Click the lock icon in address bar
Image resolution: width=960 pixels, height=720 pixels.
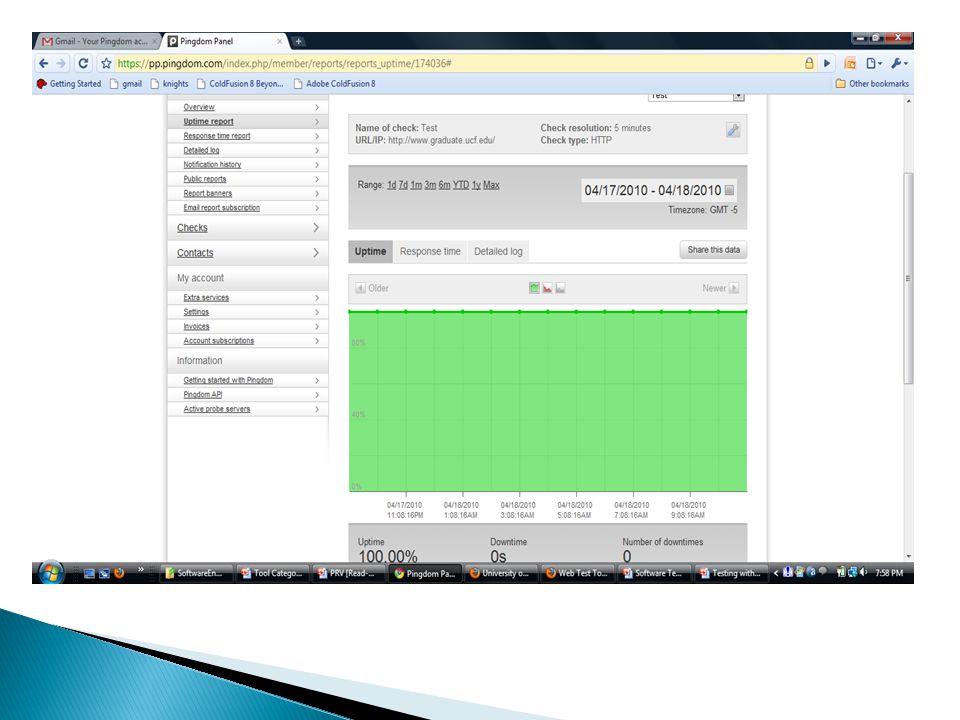(x=809, y=63)
